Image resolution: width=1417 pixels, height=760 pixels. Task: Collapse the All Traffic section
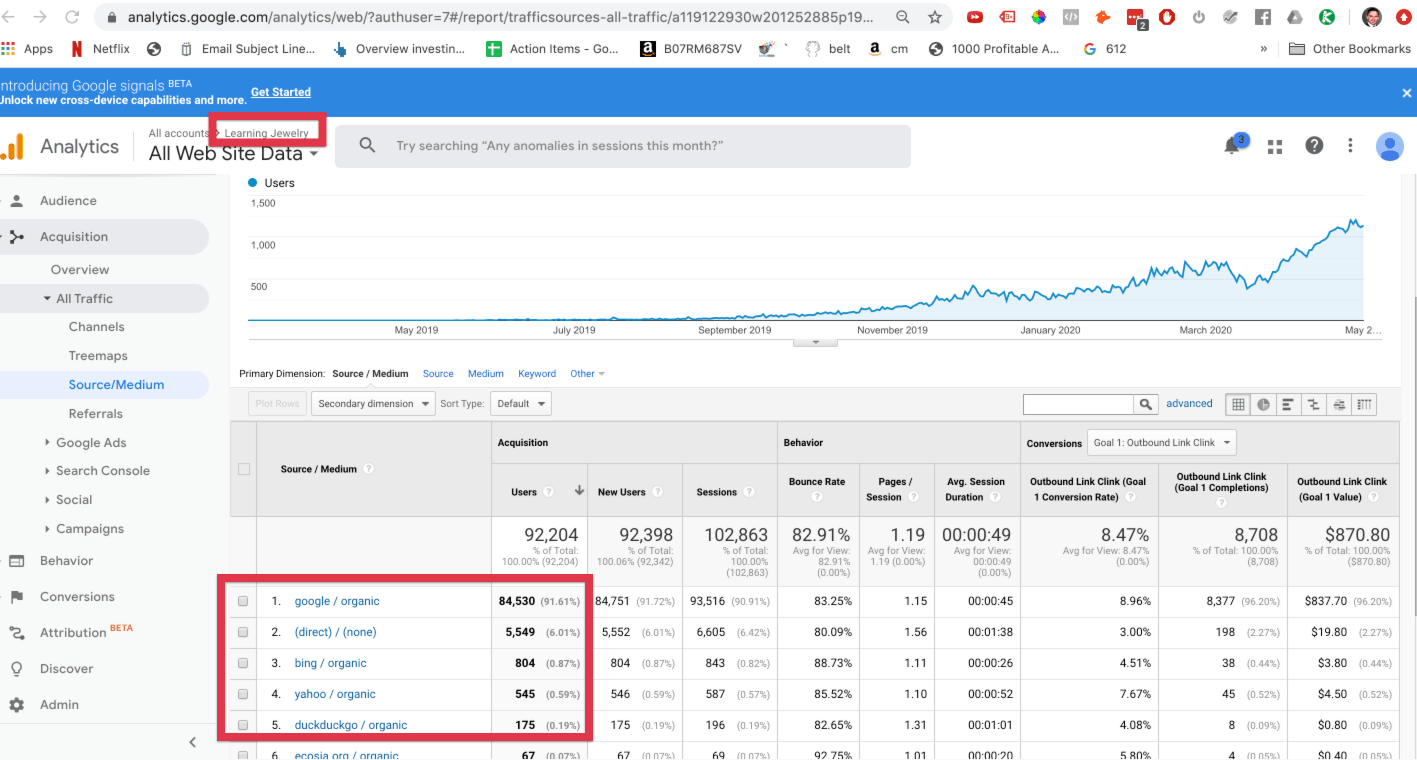click(84, 298)
